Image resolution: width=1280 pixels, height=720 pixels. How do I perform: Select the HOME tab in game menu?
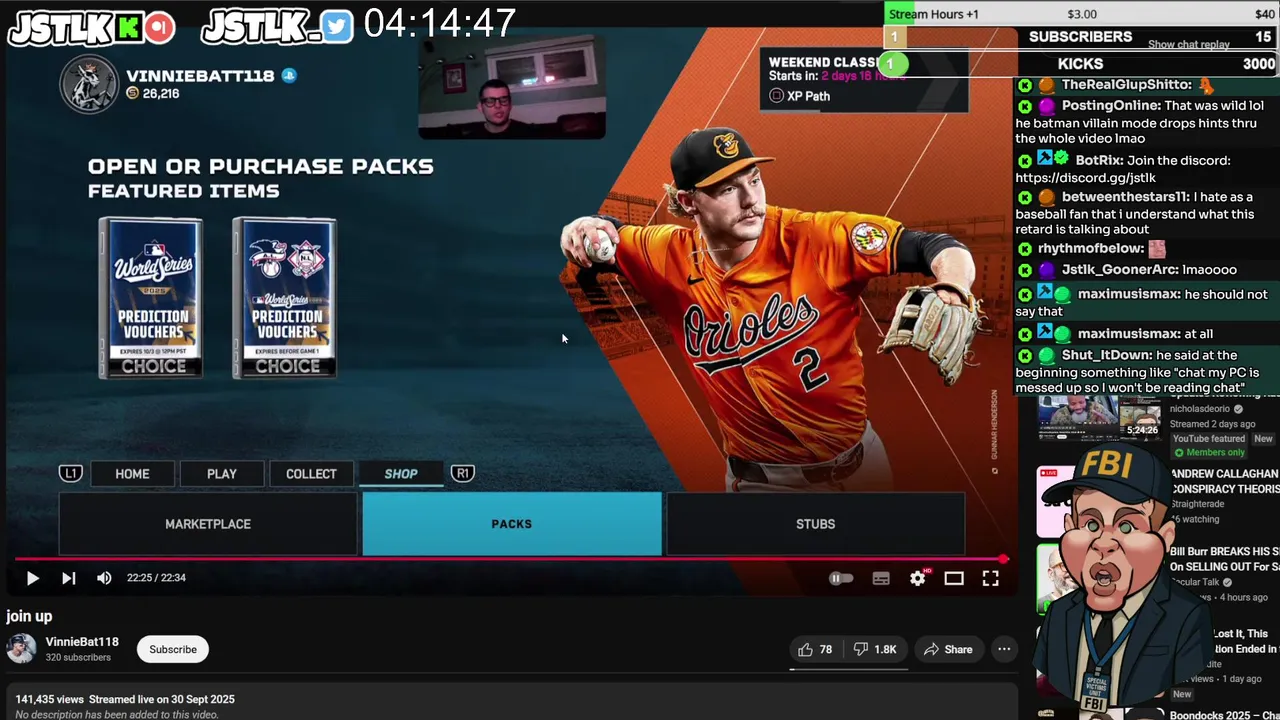point(132,474)
